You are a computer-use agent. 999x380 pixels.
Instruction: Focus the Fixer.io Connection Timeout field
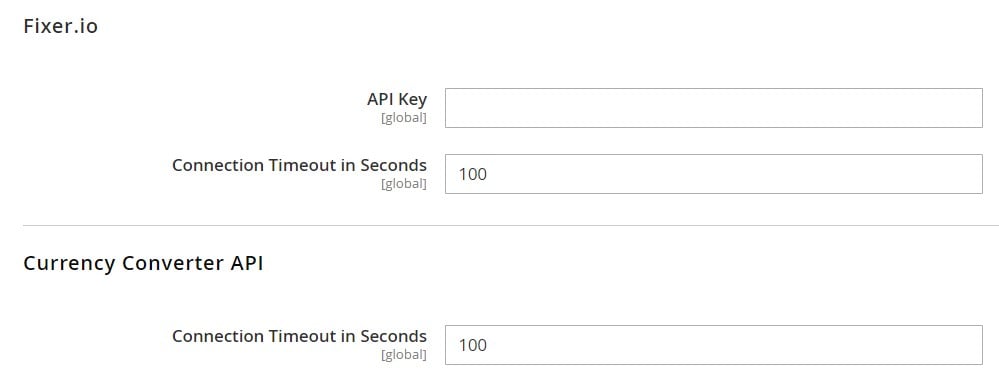[x=714, y=173]
